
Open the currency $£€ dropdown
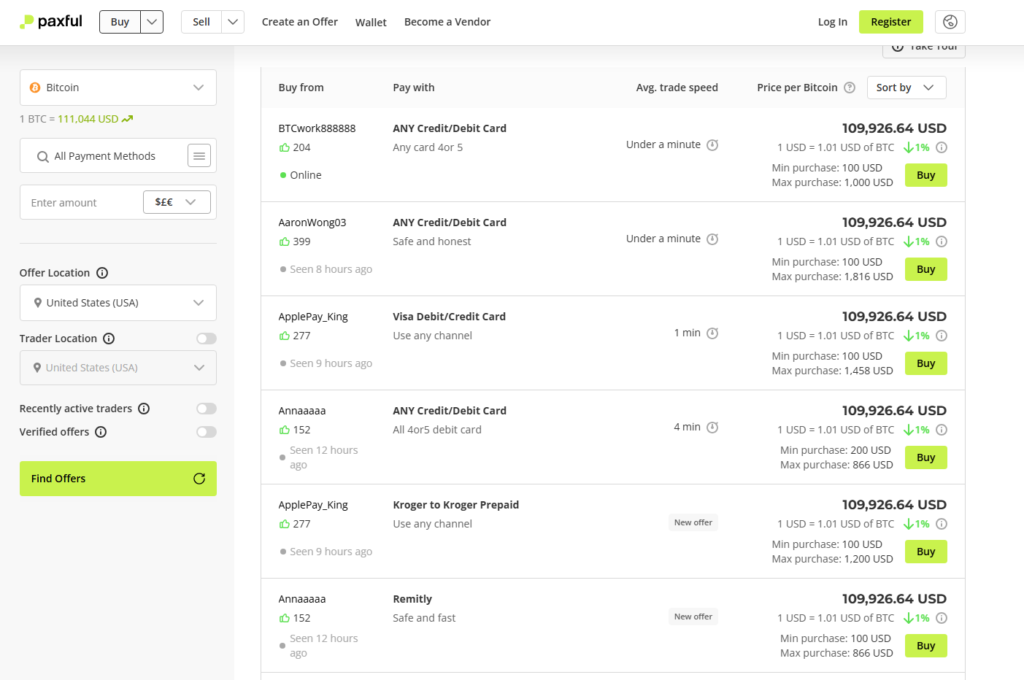pyautogui.click(x=177, y=202)
